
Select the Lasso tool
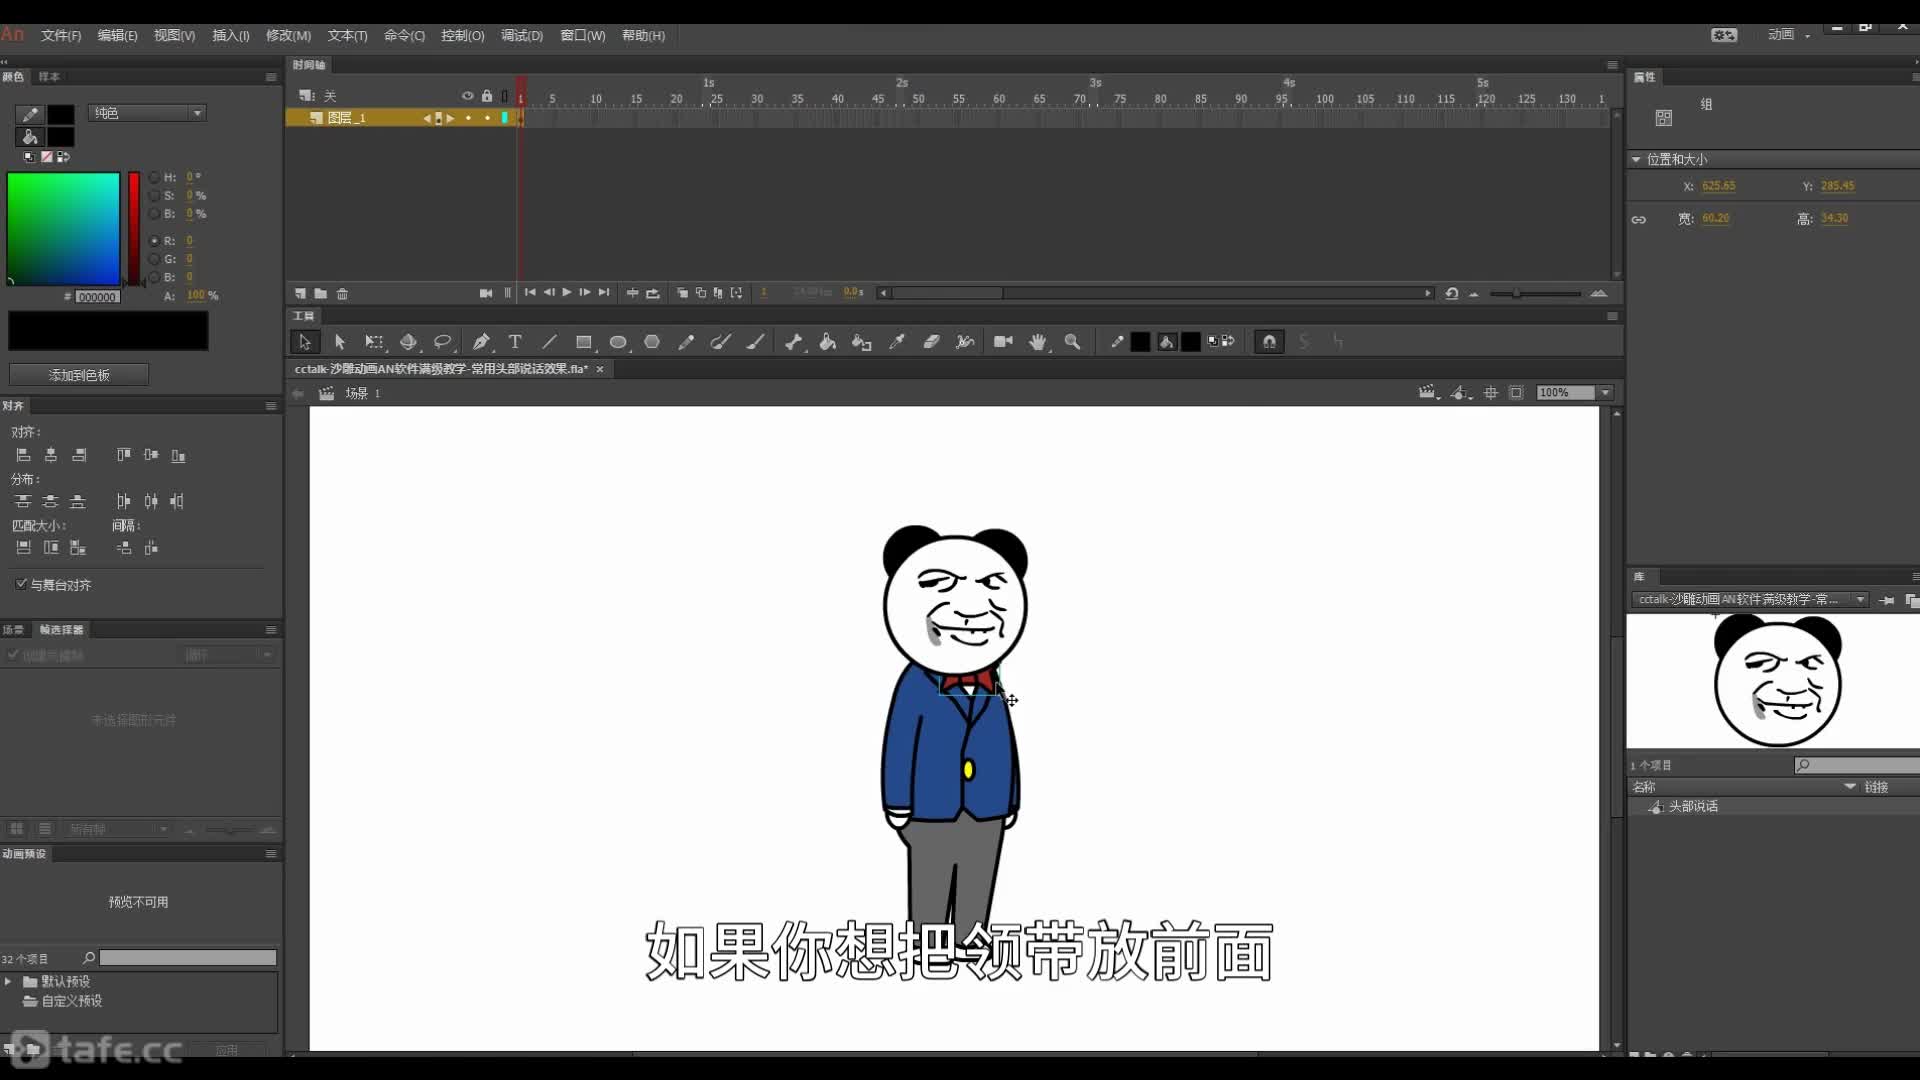coord(443,342)
